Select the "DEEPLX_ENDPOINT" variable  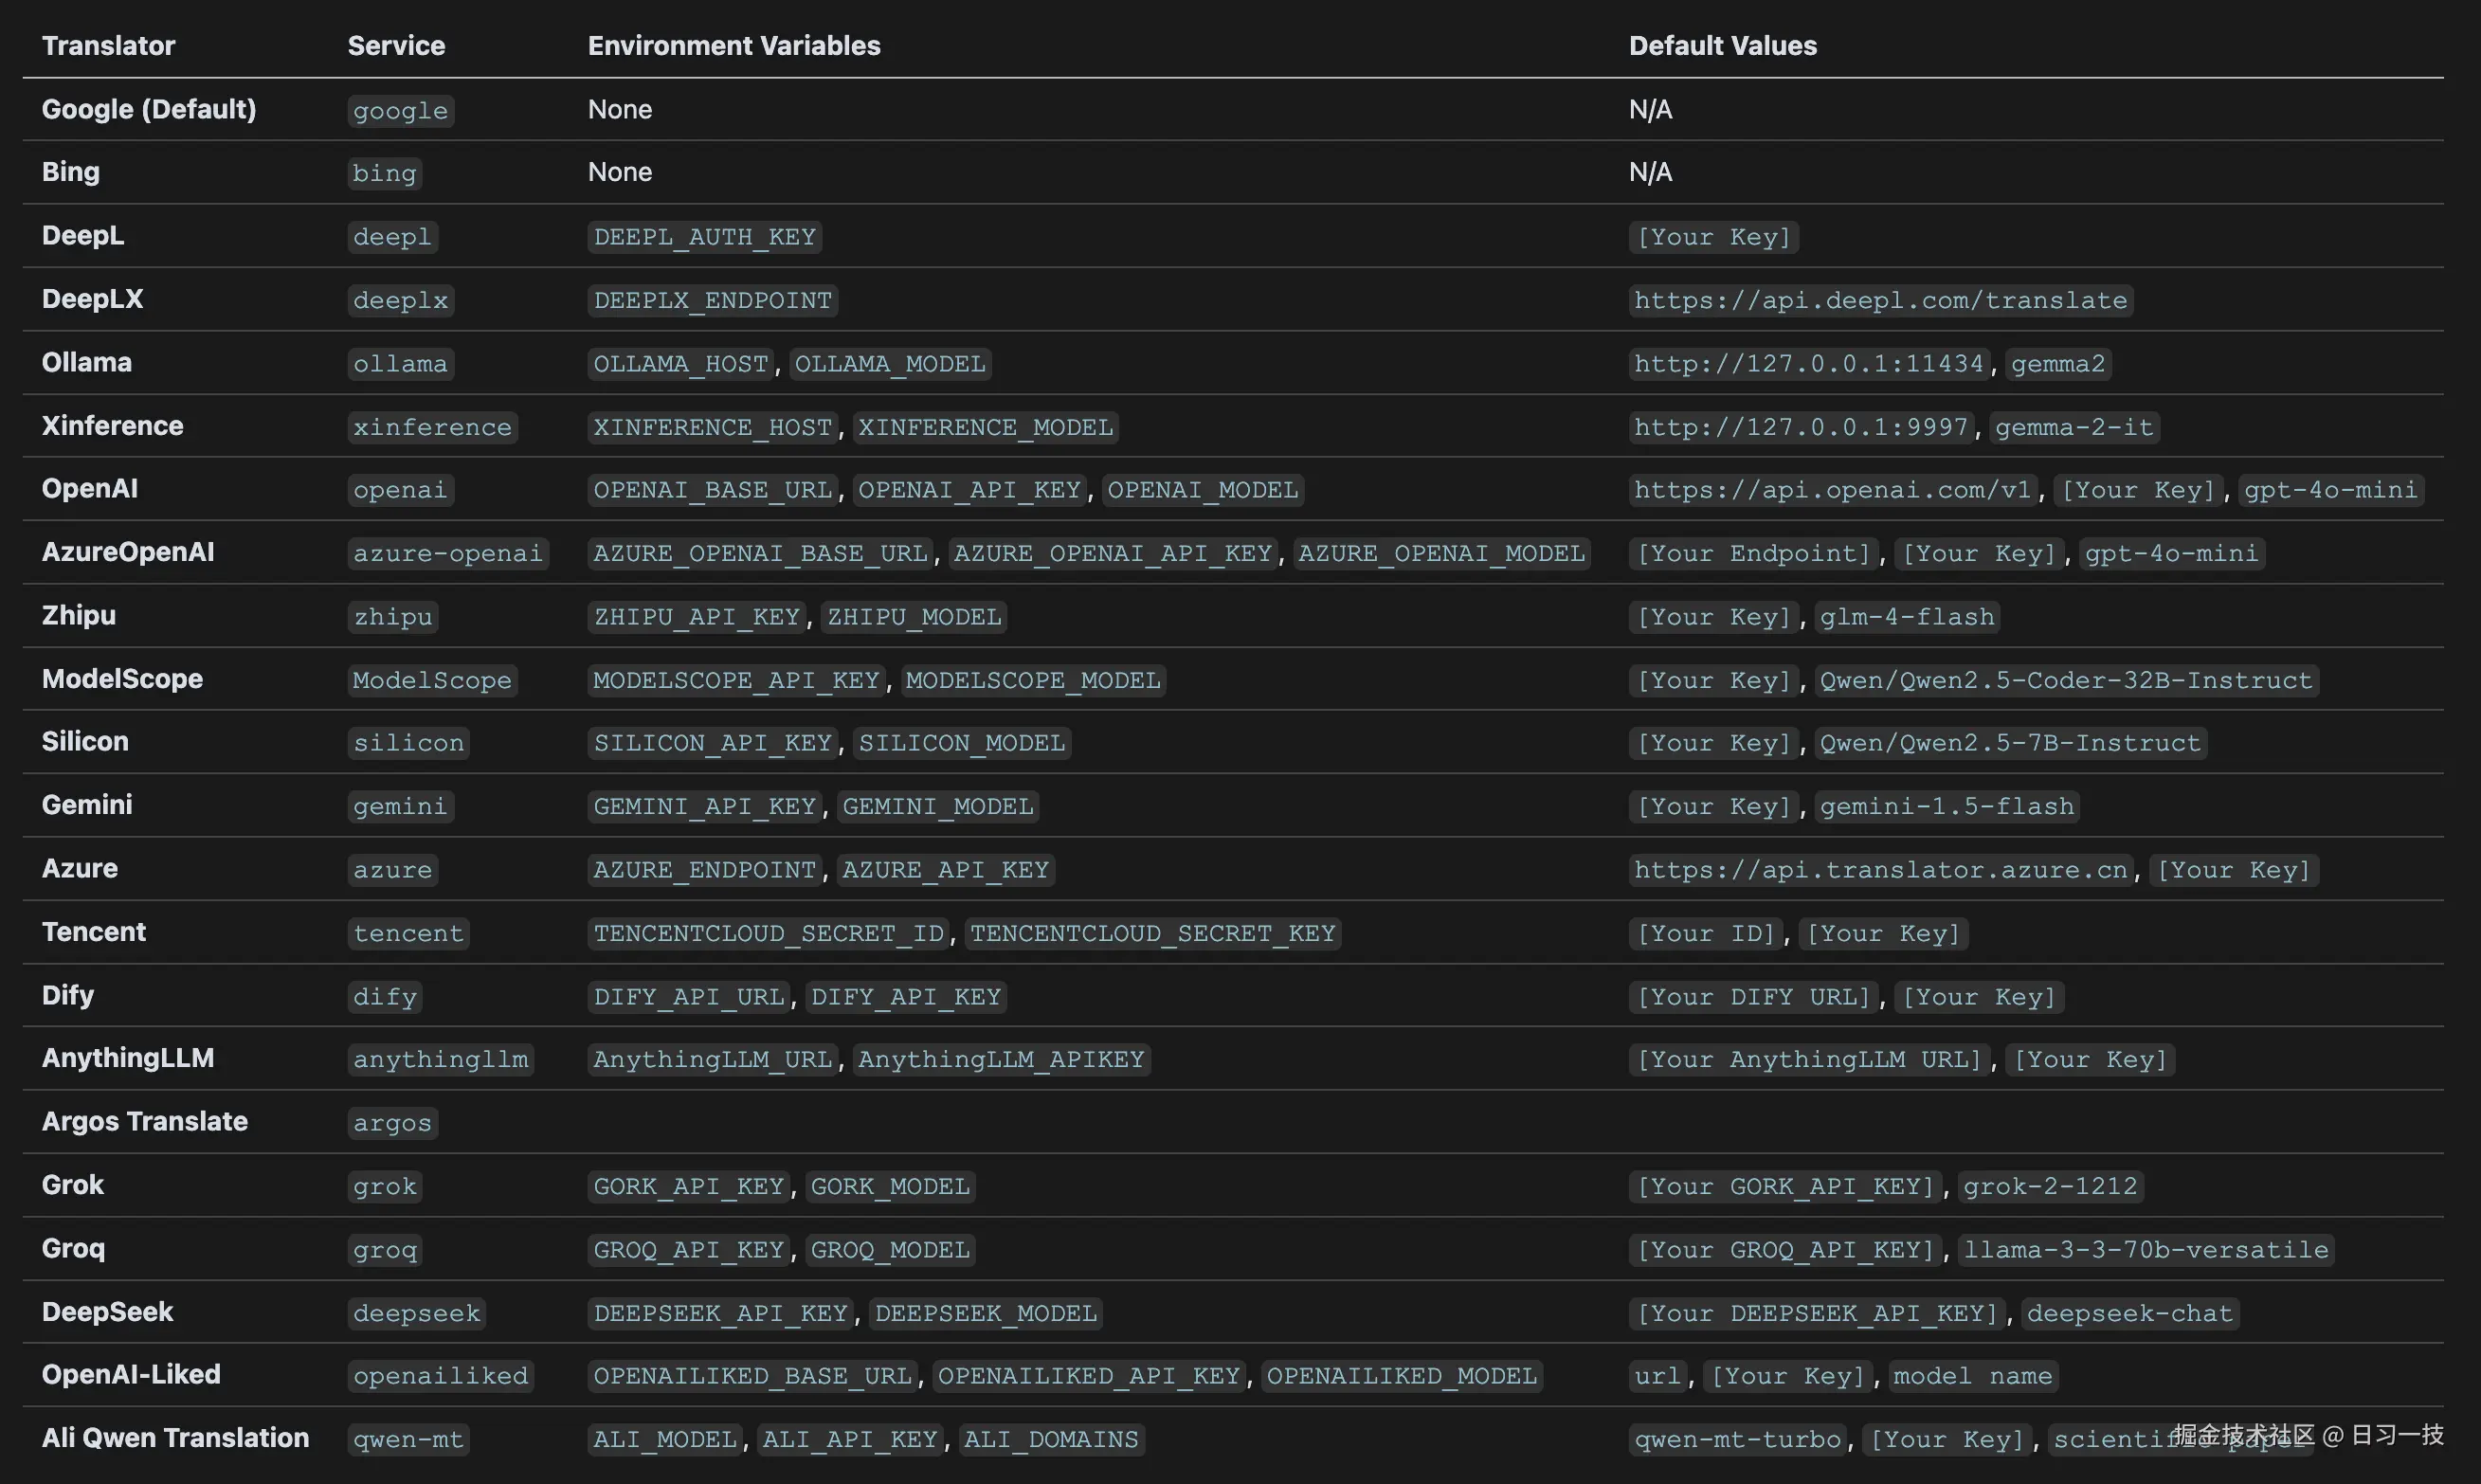coord(713,301)
